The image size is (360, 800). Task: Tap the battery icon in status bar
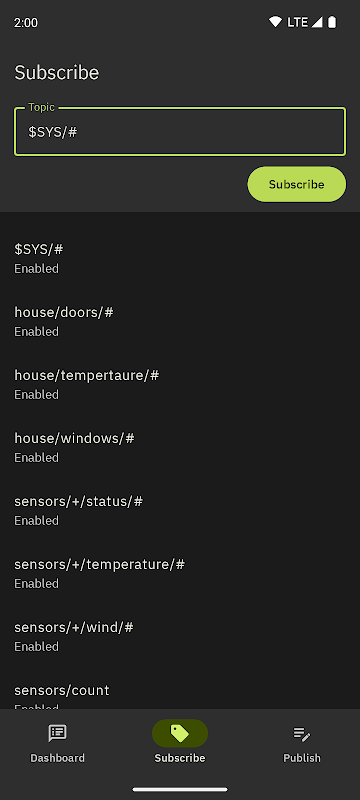(332, 22)
